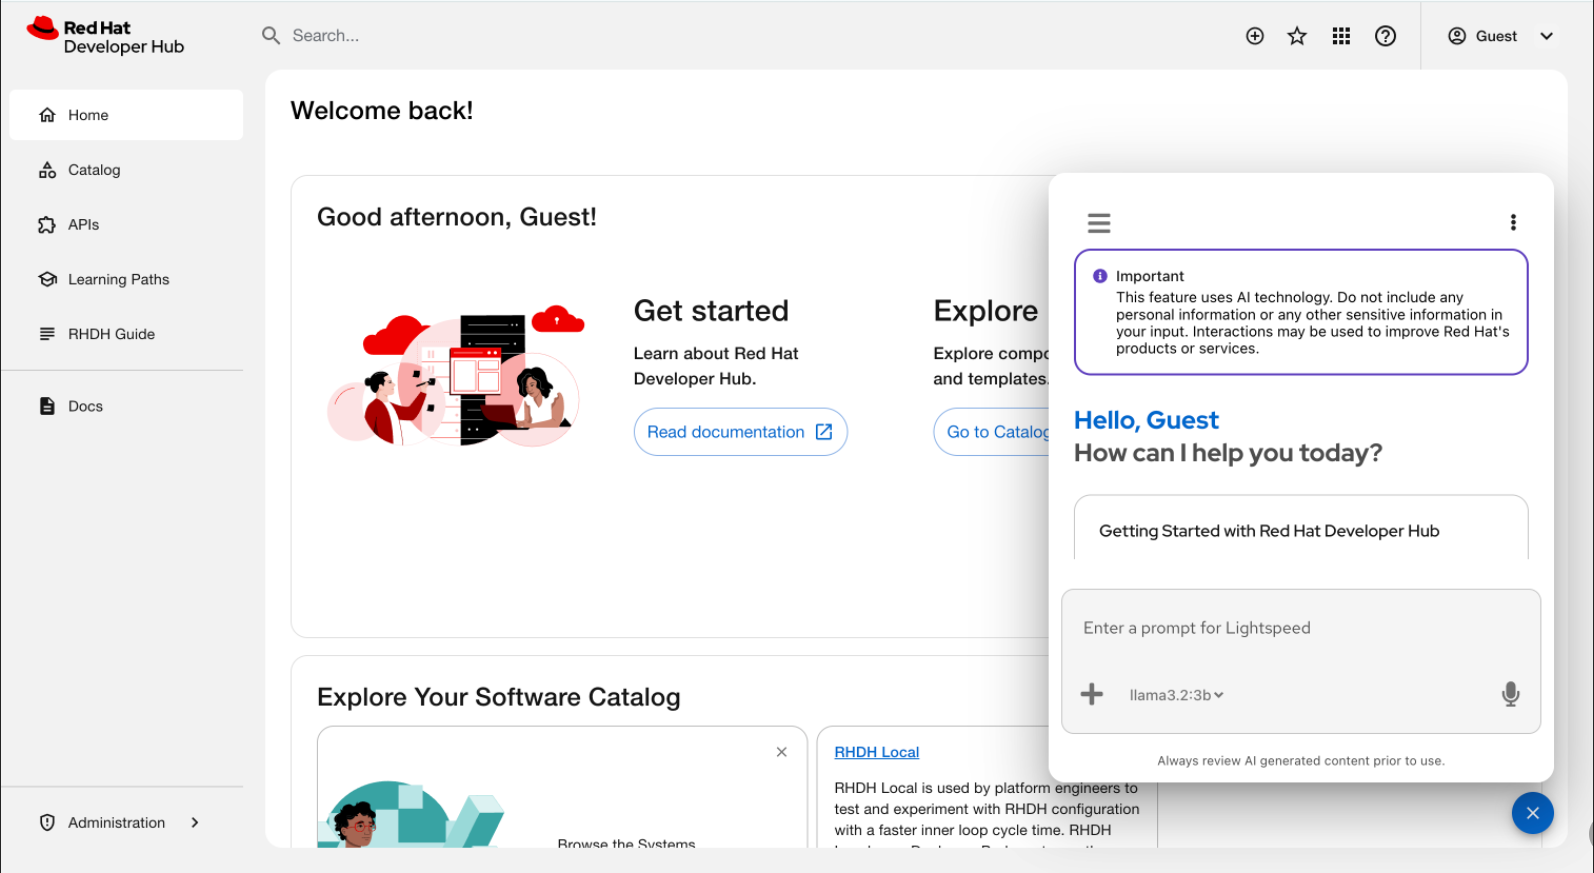Open Lightspeed chat options kebab menu

1513,222
